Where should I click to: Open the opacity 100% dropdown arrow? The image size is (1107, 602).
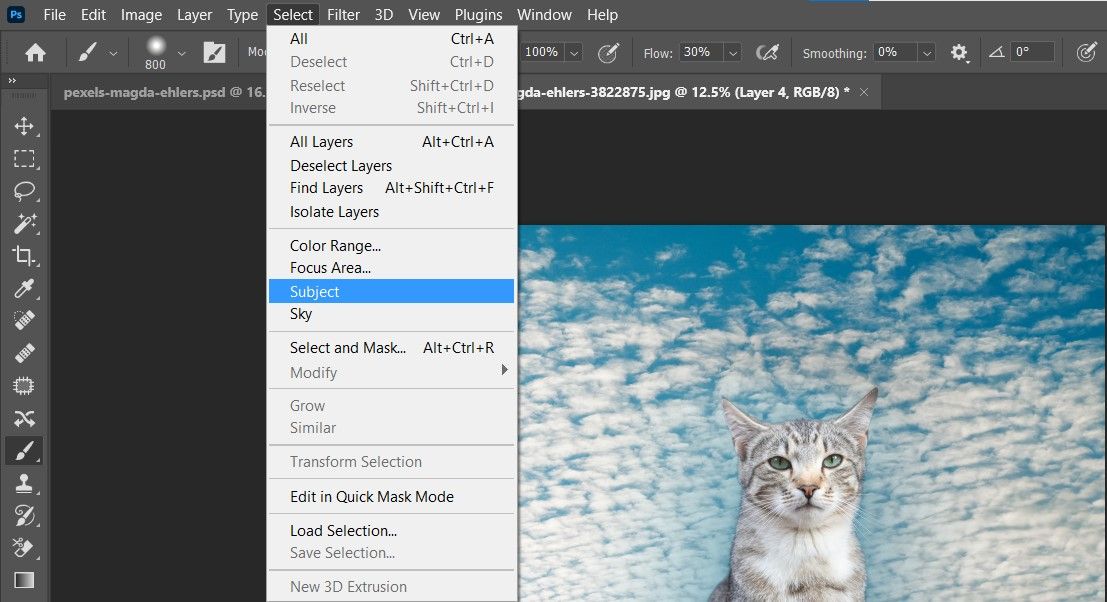pyautogui.click(x=574, y=53)
